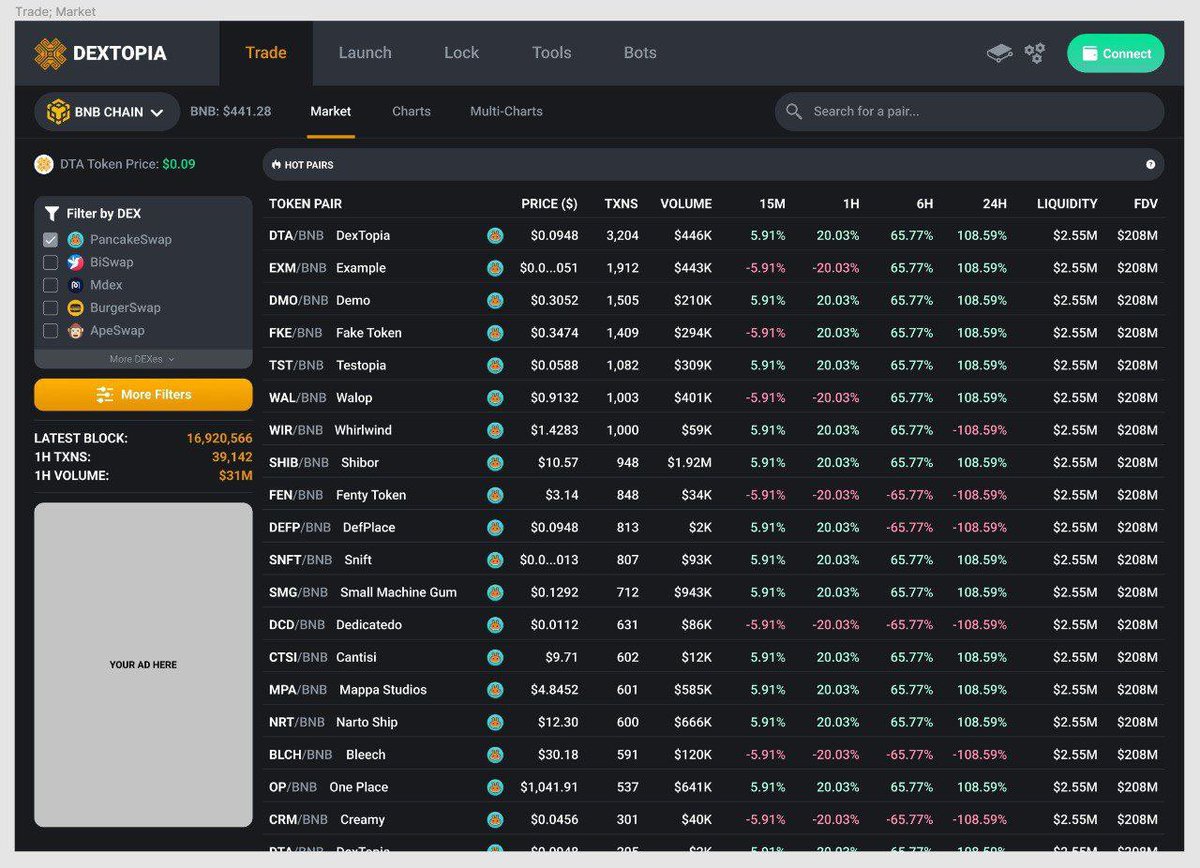Image resolution: width=1200 pixels, height=868 pixels.
Task: Click the search magnifier in the pair search bar
Action: (x=796, y=111)
